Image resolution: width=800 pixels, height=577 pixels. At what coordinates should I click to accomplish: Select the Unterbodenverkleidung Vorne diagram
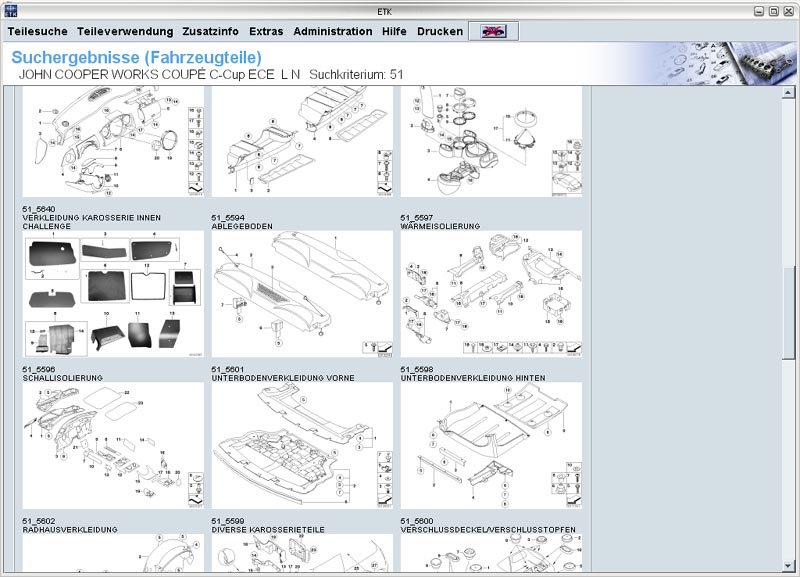(x=302, y=447)
